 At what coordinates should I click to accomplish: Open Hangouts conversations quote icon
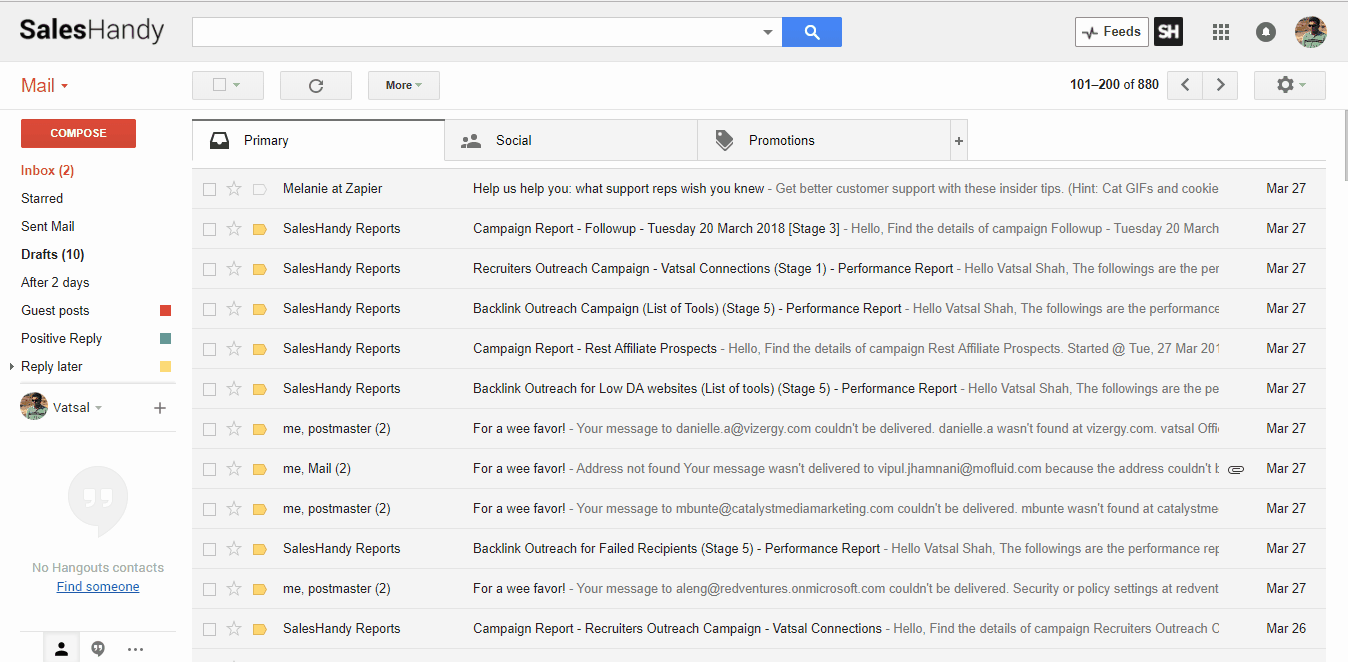click(98, 649)
